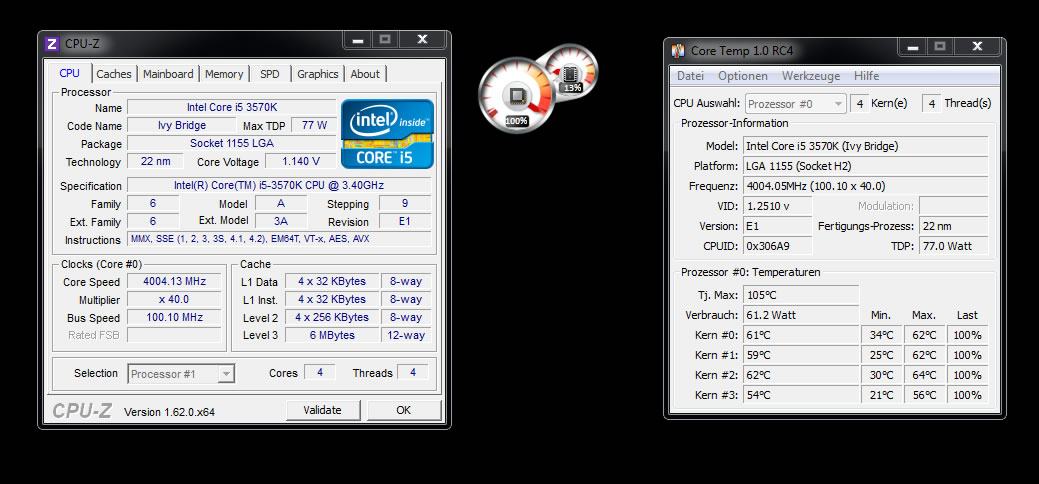Click the CPU-Z purple Z title icon
Image resolution: width=1039 pixels, height=484 pixels.
52,44
